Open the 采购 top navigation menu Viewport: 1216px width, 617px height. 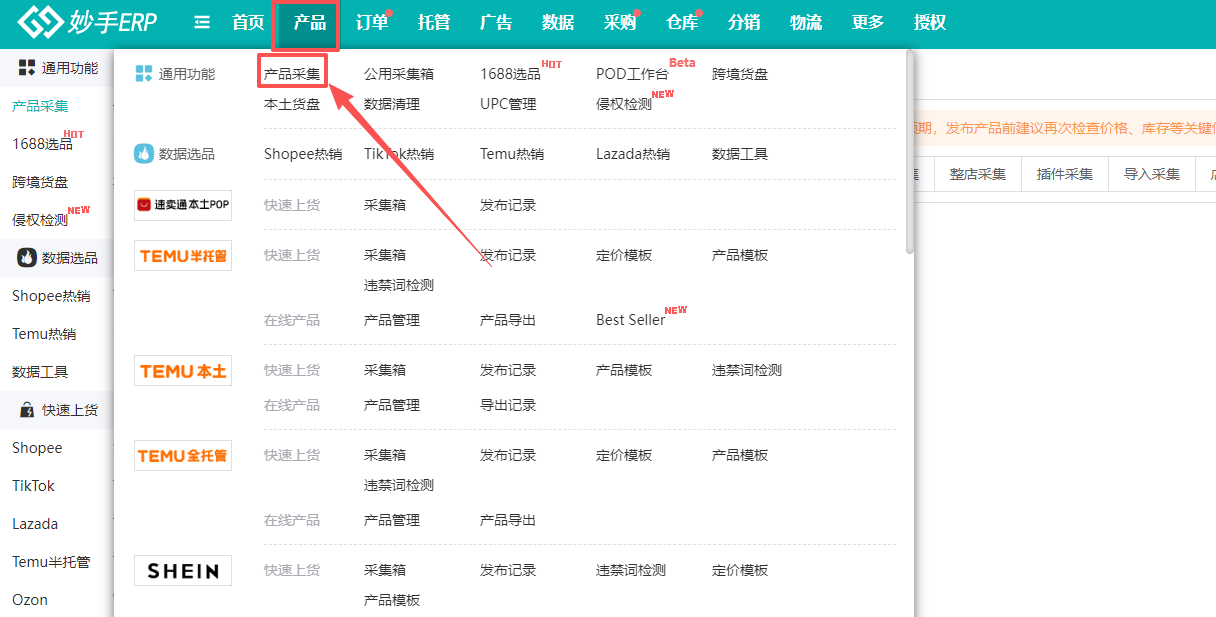(x=620, y=23)
